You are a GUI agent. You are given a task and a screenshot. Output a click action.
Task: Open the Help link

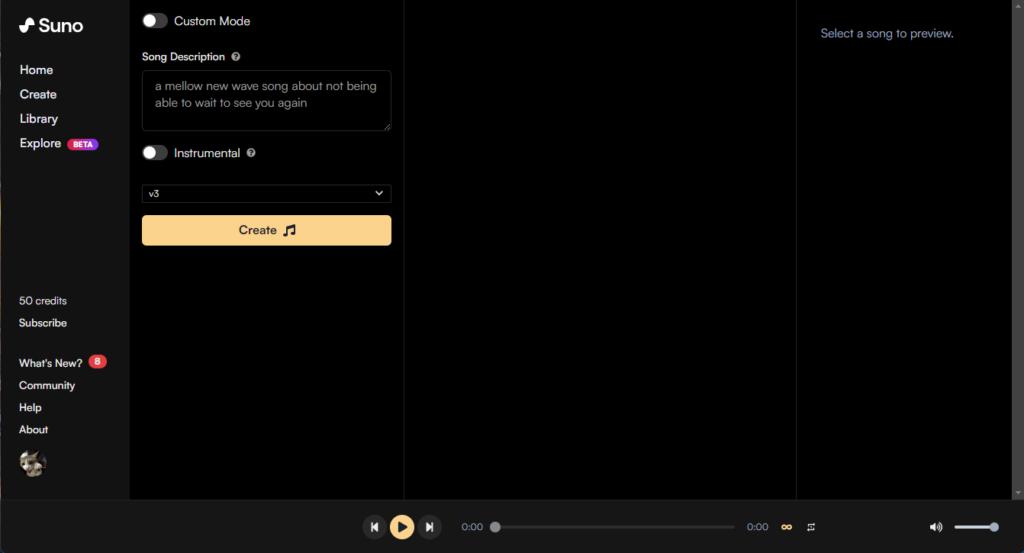[30, 407]
